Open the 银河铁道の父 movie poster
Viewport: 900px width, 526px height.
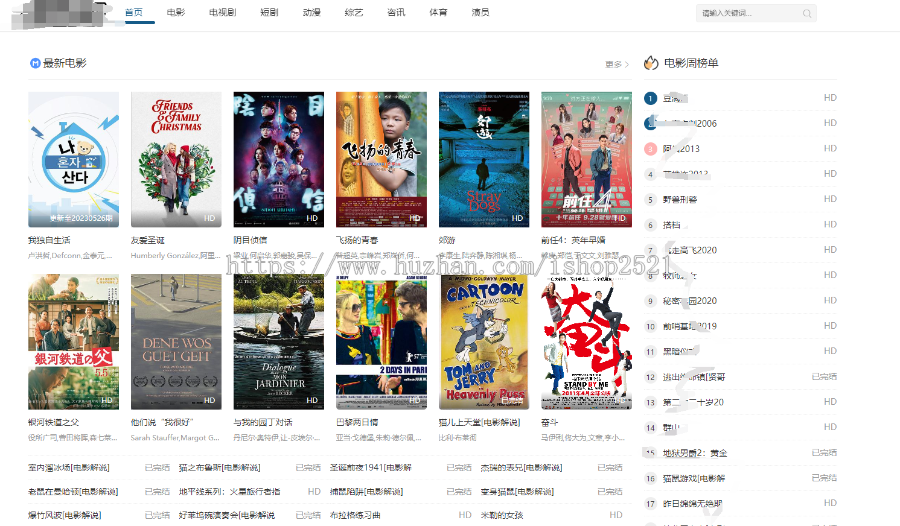coord(73,342)
